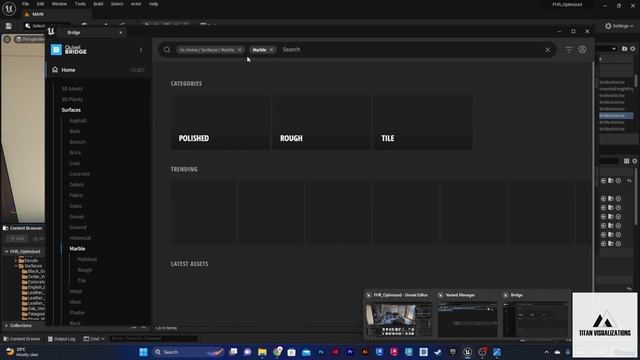Screen dimensions: 640x360
Task: Open the Content Drawer
Action: tap(22, 339)
